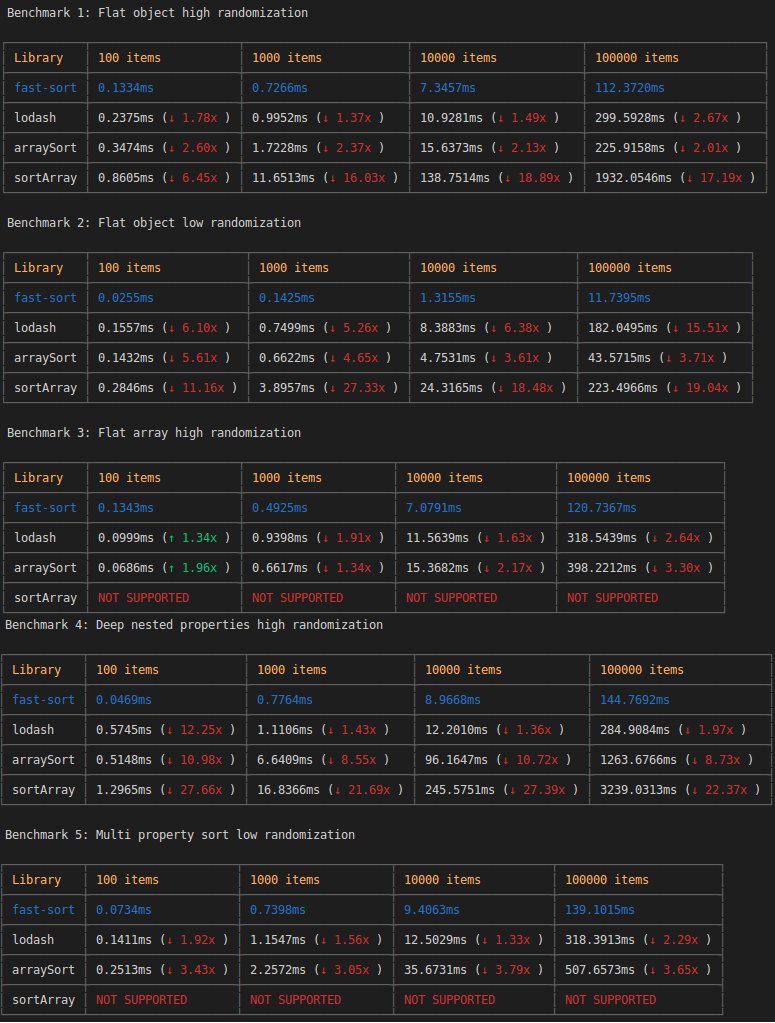Screen dimensions: 775x1023
Task: Click the 144.7692ms fast-sort value
Action: point(635,699)
